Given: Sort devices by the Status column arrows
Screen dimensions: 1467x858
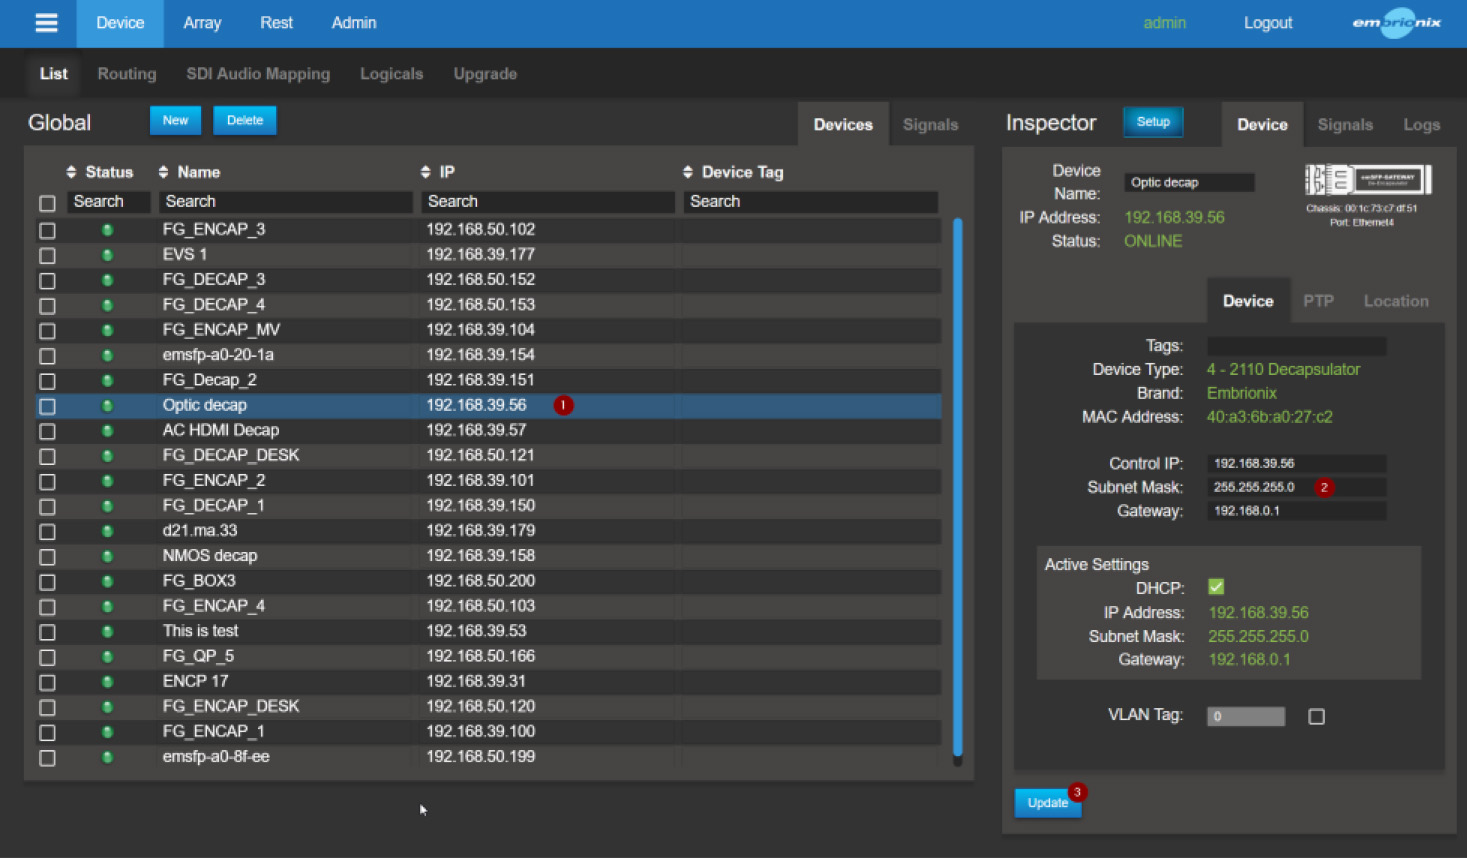Looking at the screenshot, I should tap(71, 172).
